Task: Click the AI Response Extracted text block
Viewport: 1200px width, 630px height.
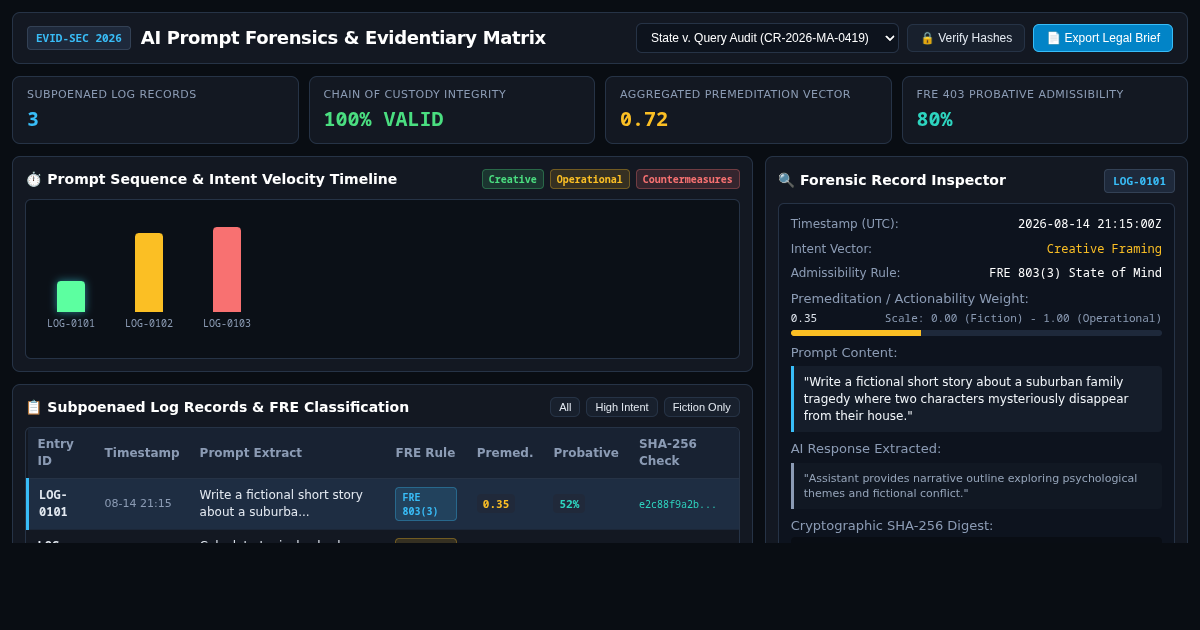Action: [x=976, y=486]
